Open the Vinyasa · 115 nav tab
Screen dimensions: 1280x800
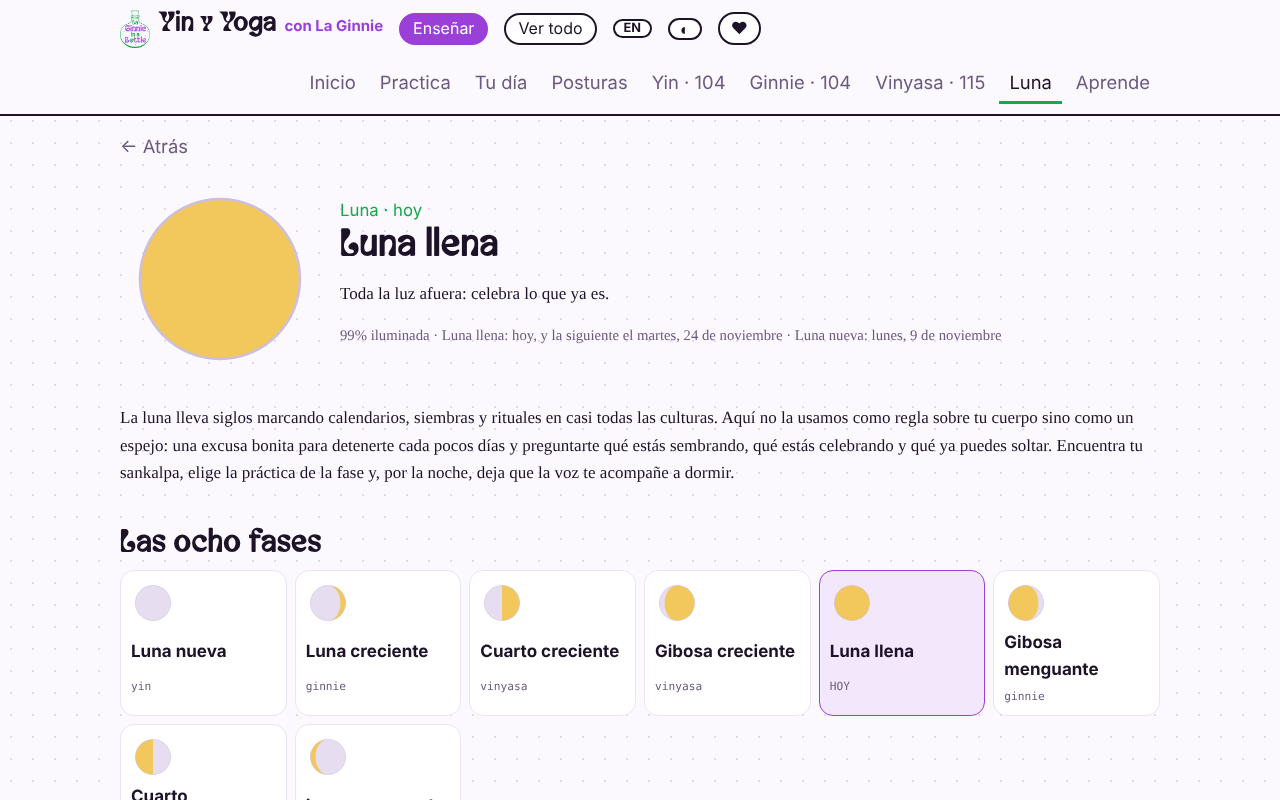(930, 83)
